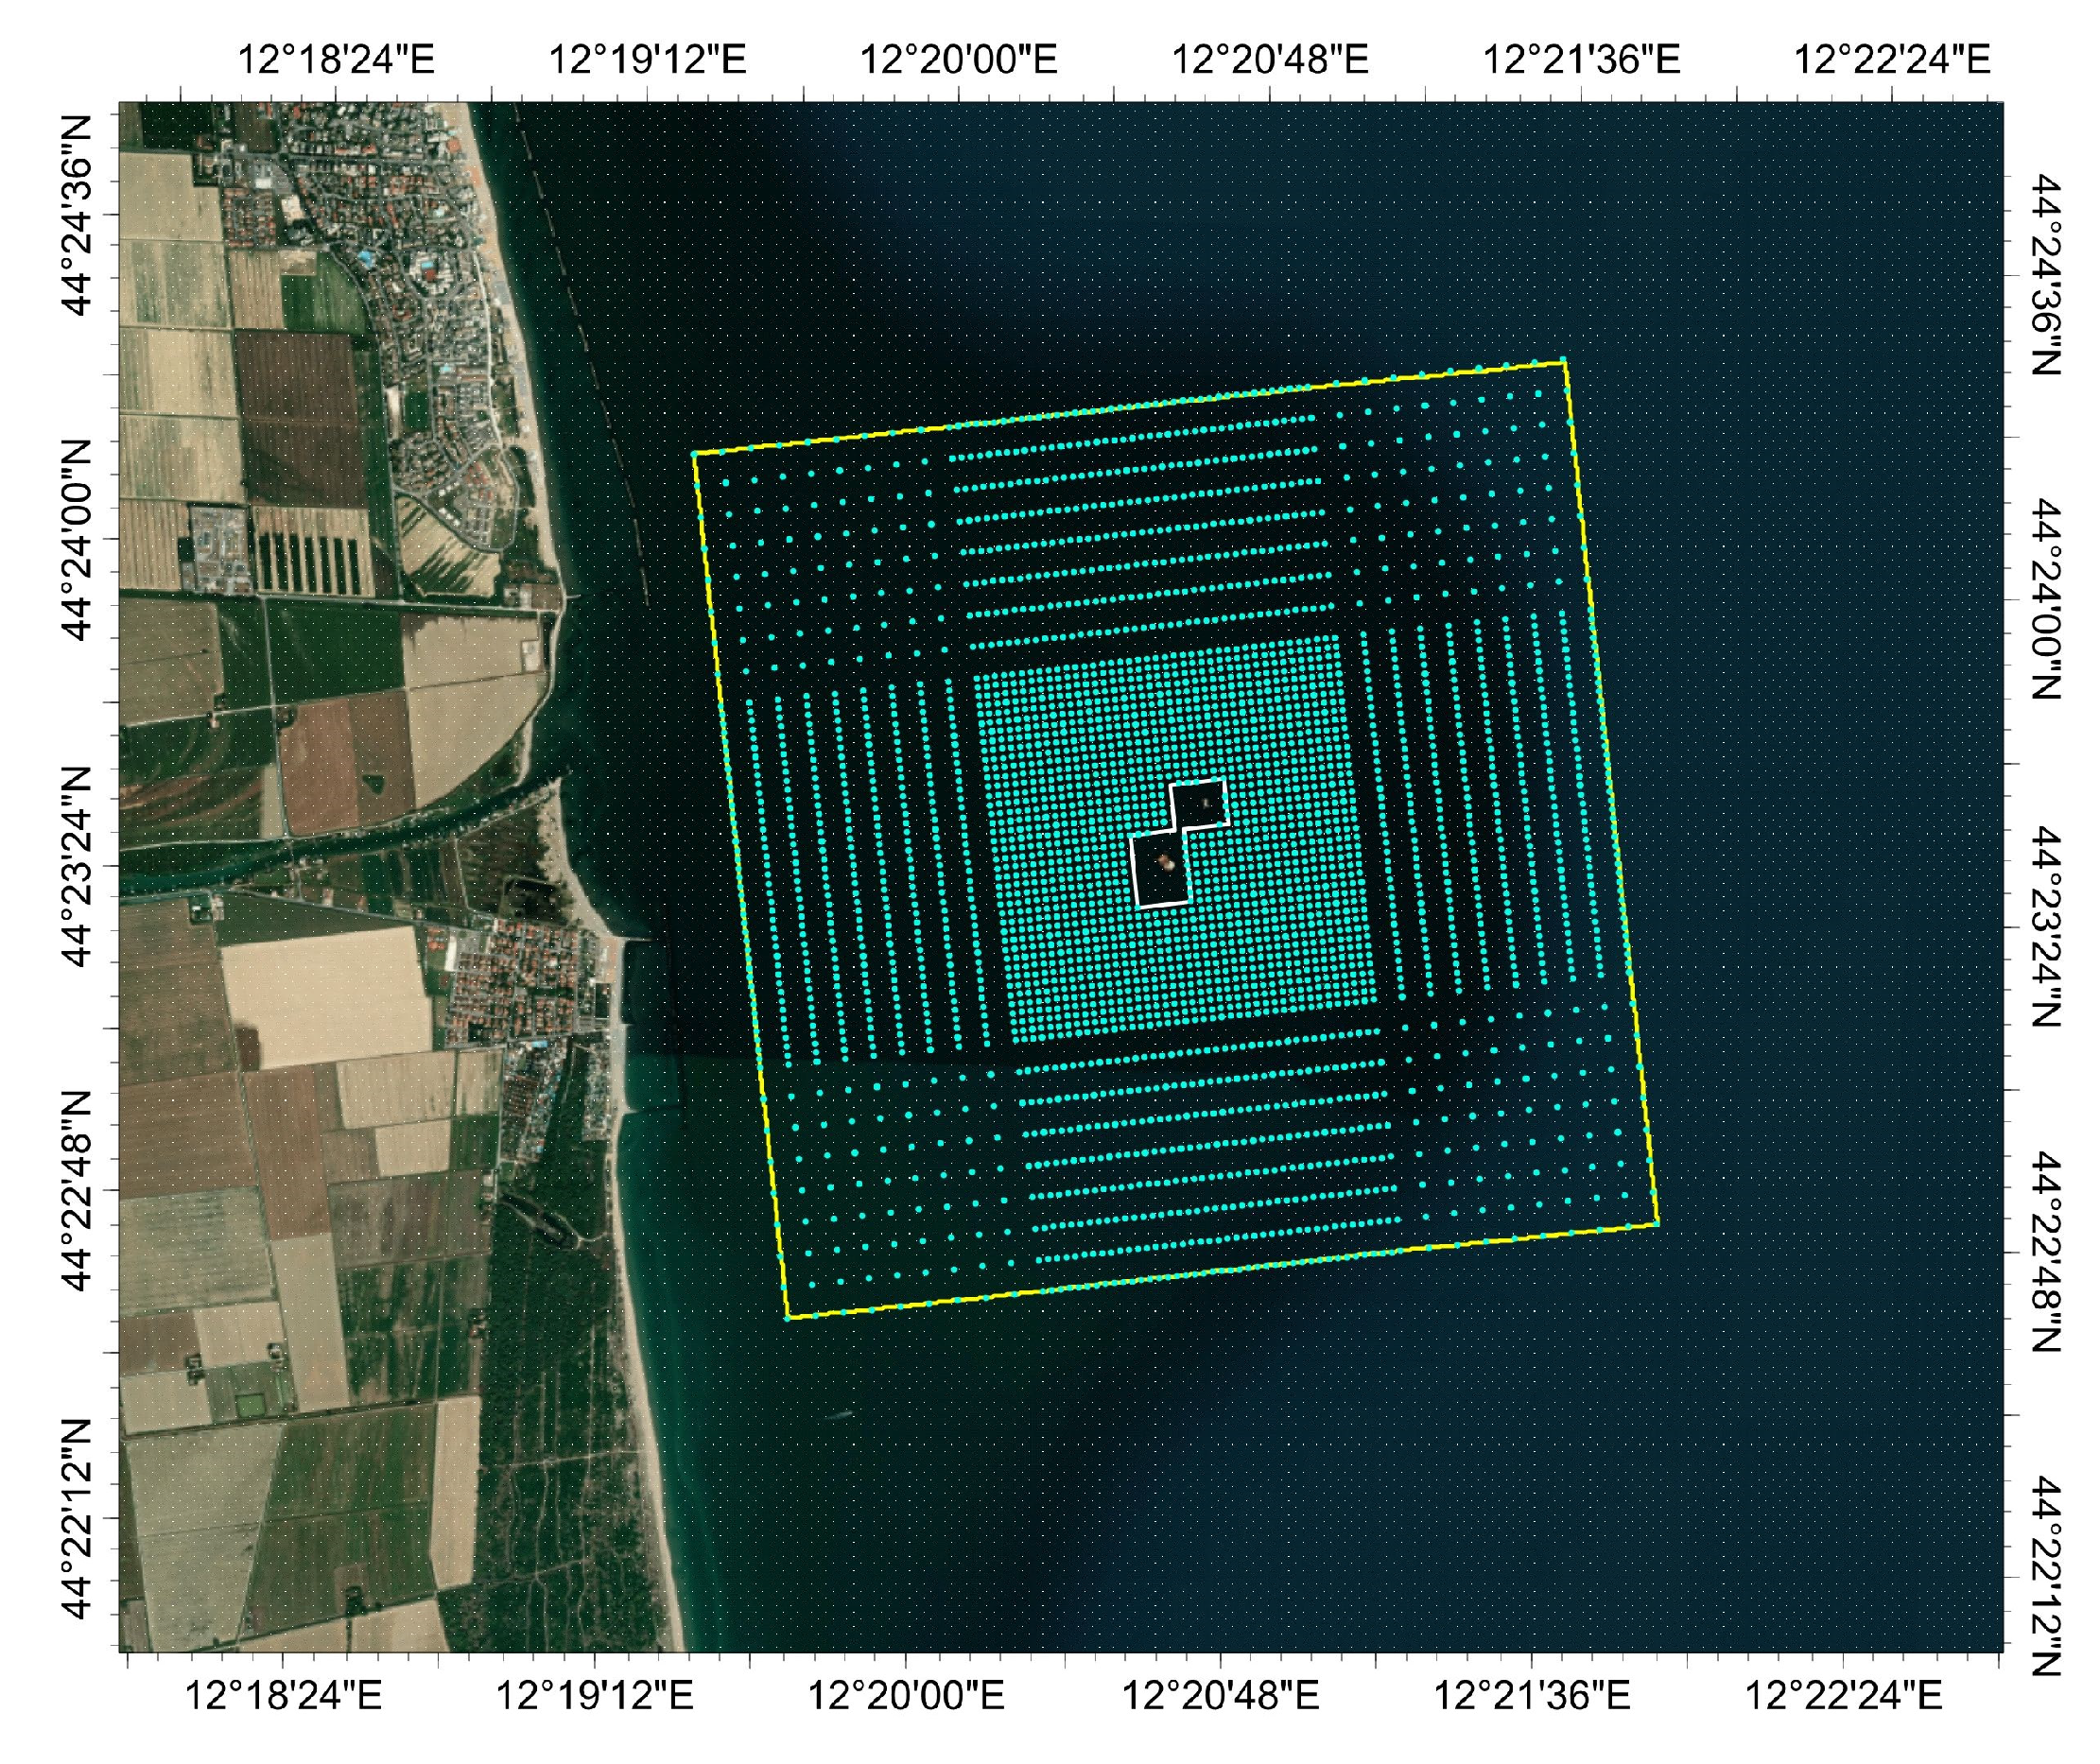Image resolution: width=2100 pixels, height=1764 pixels.
Task: Click inside the upper white-outlined square
Action: click(1199, 804)
